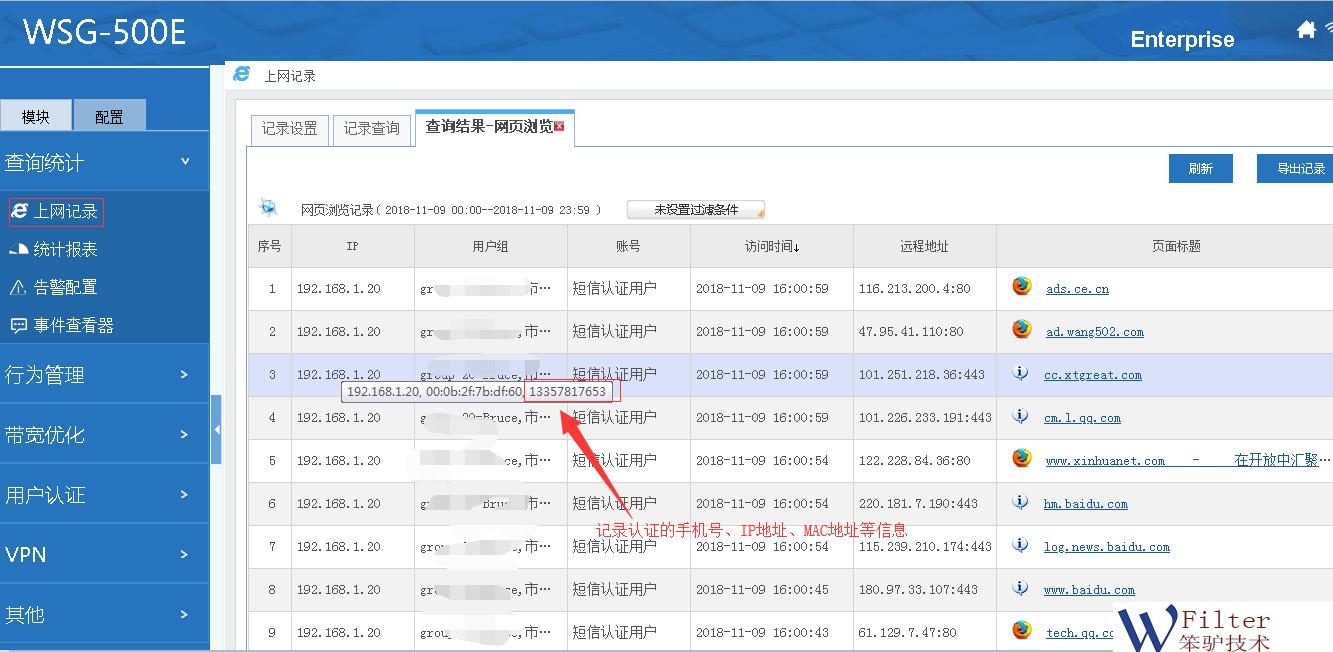1333x652 pixels.
Task: Click the browser icon in the 上网记录 title bar
Action: coord(240,74)
